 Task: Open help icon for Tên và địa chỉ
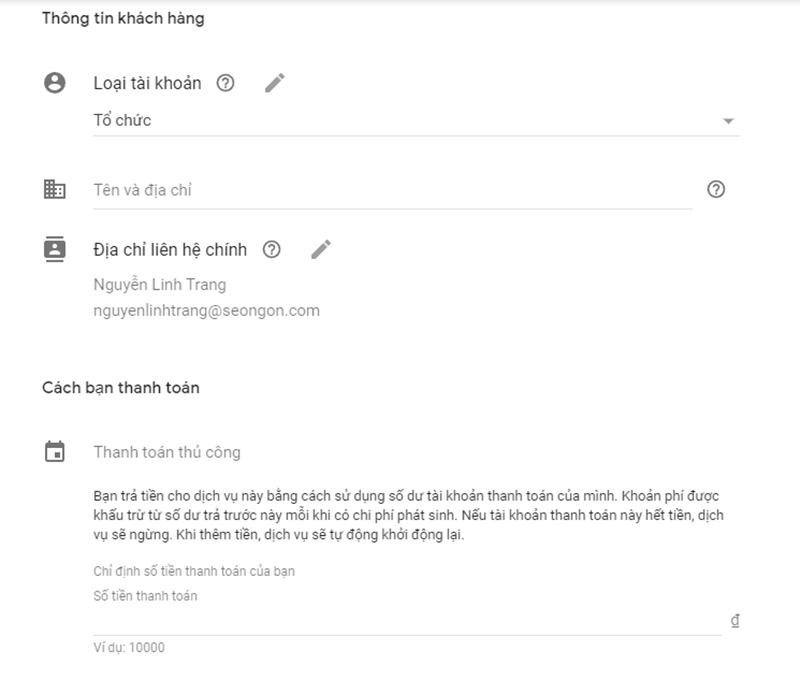click(716, 189)
